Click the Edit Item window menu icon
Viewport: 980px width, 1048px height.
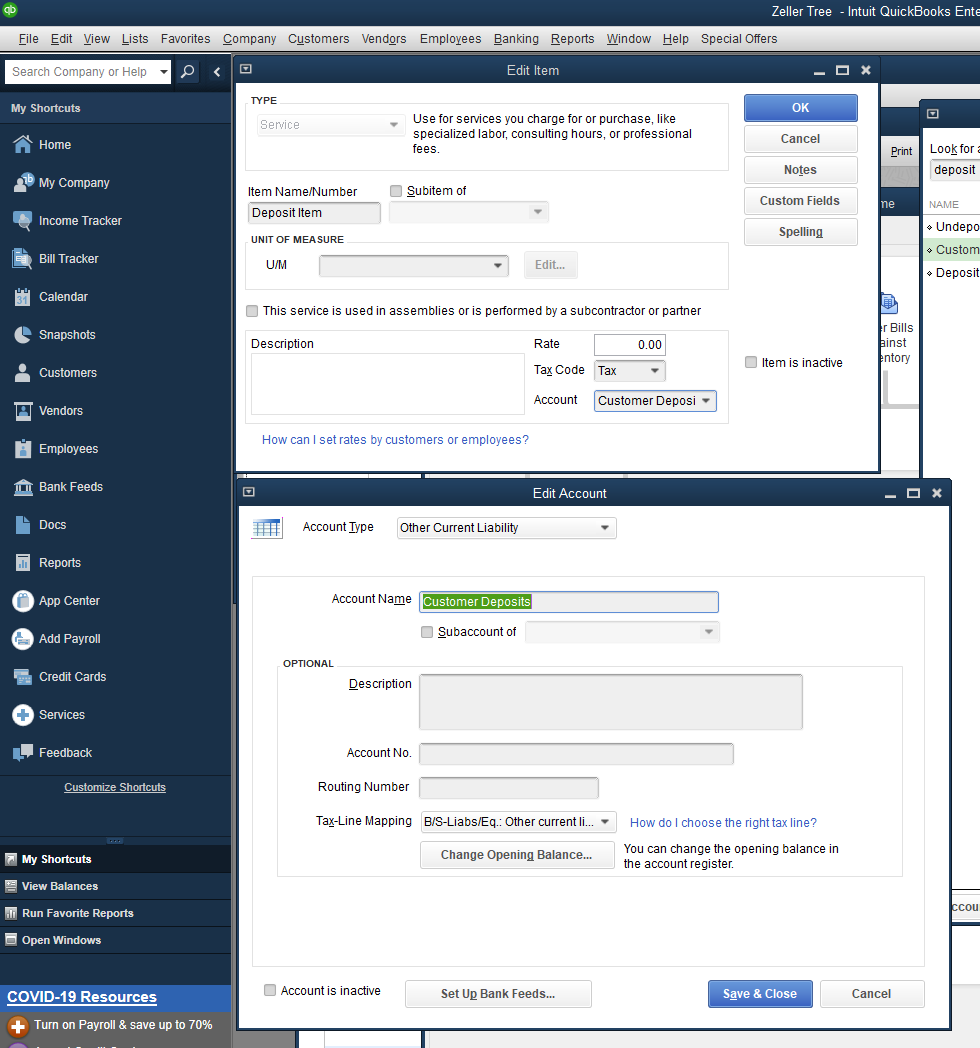tap(246, 69)
